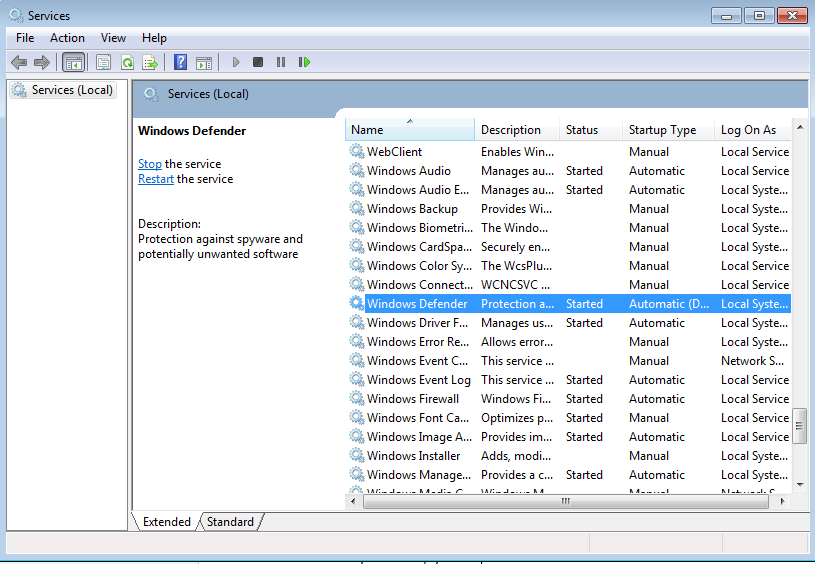
Task: Click the Network S... cell of Windows Event C...
Action: (x=752, y=361)
